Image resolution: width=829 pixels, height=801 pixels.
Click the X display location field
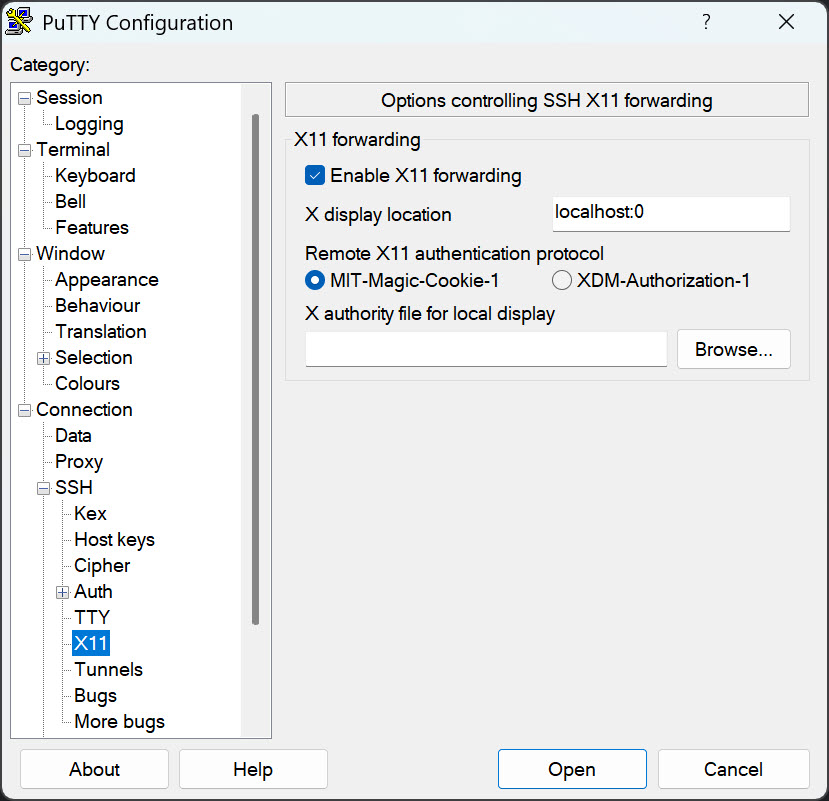(x=670, y=213)
